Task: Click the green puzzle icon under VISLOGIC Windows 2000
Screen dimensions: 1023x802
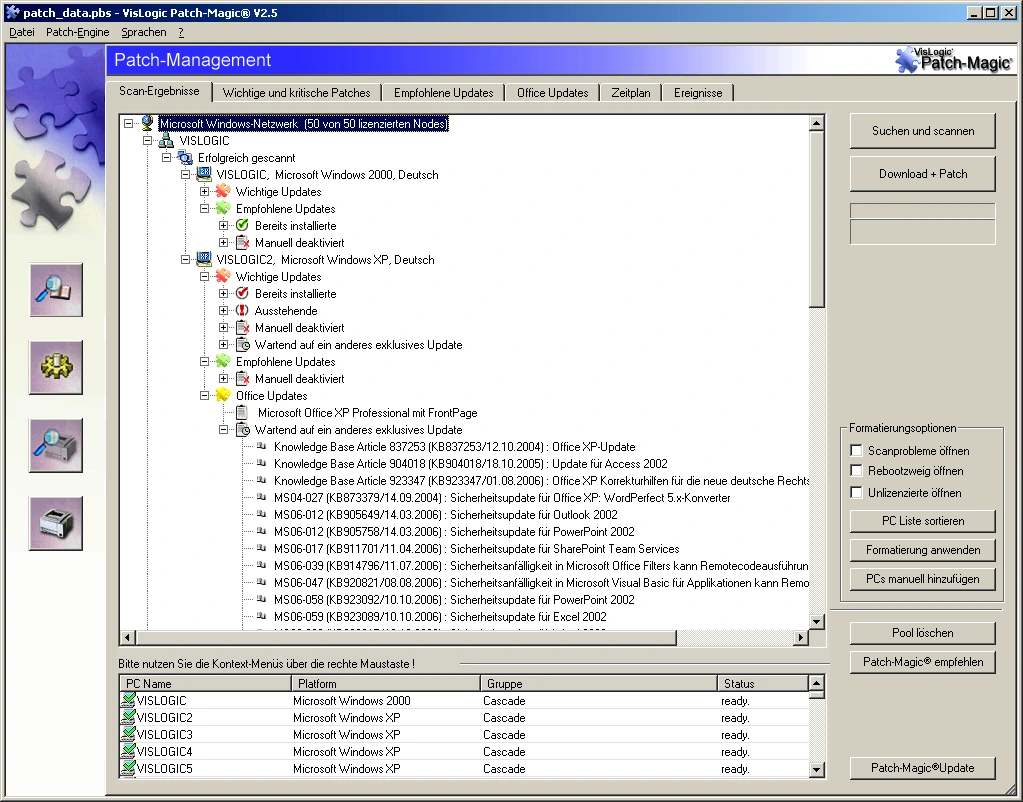Action: (x=223, y=208)
